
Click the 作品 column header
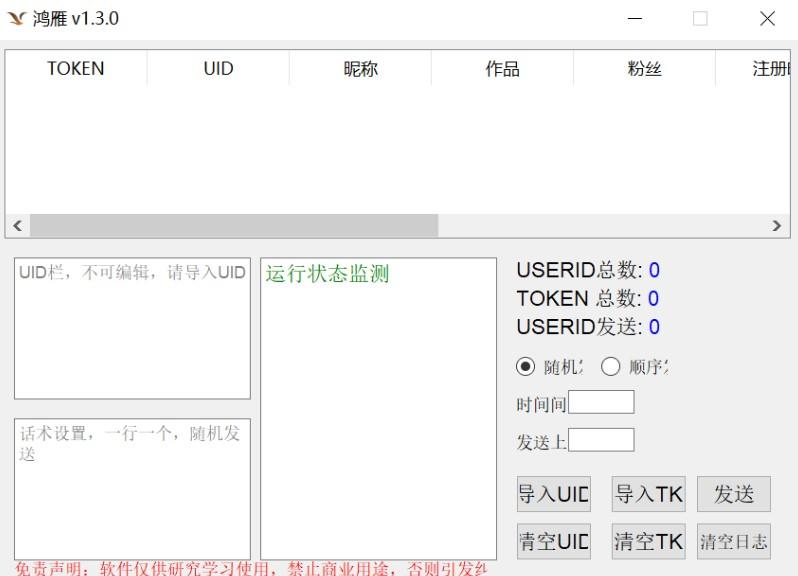(x=502, y=69)
